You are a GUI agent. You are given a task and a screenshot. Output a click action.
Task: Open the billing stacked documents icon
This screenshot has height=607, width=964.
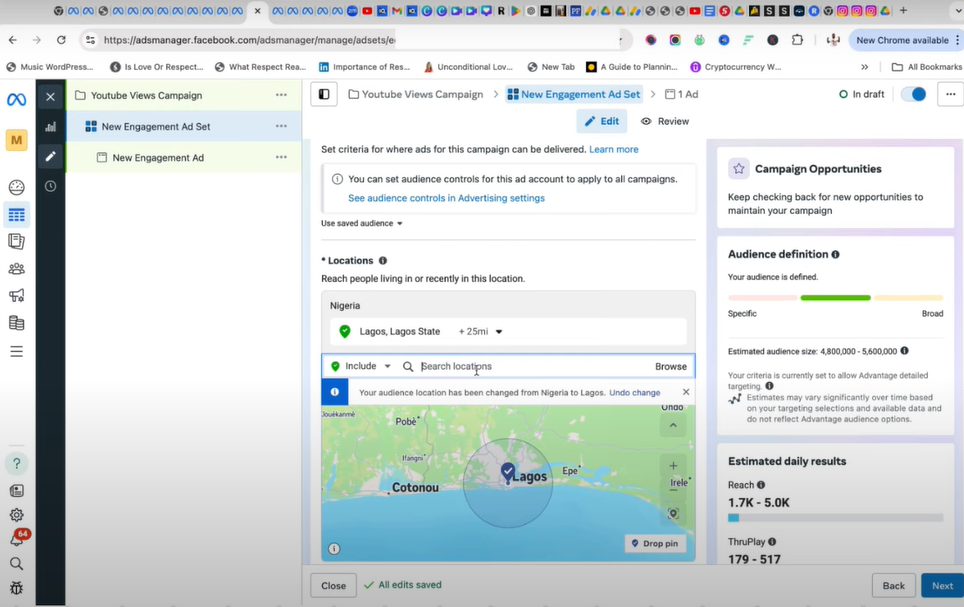pos(17,322)
